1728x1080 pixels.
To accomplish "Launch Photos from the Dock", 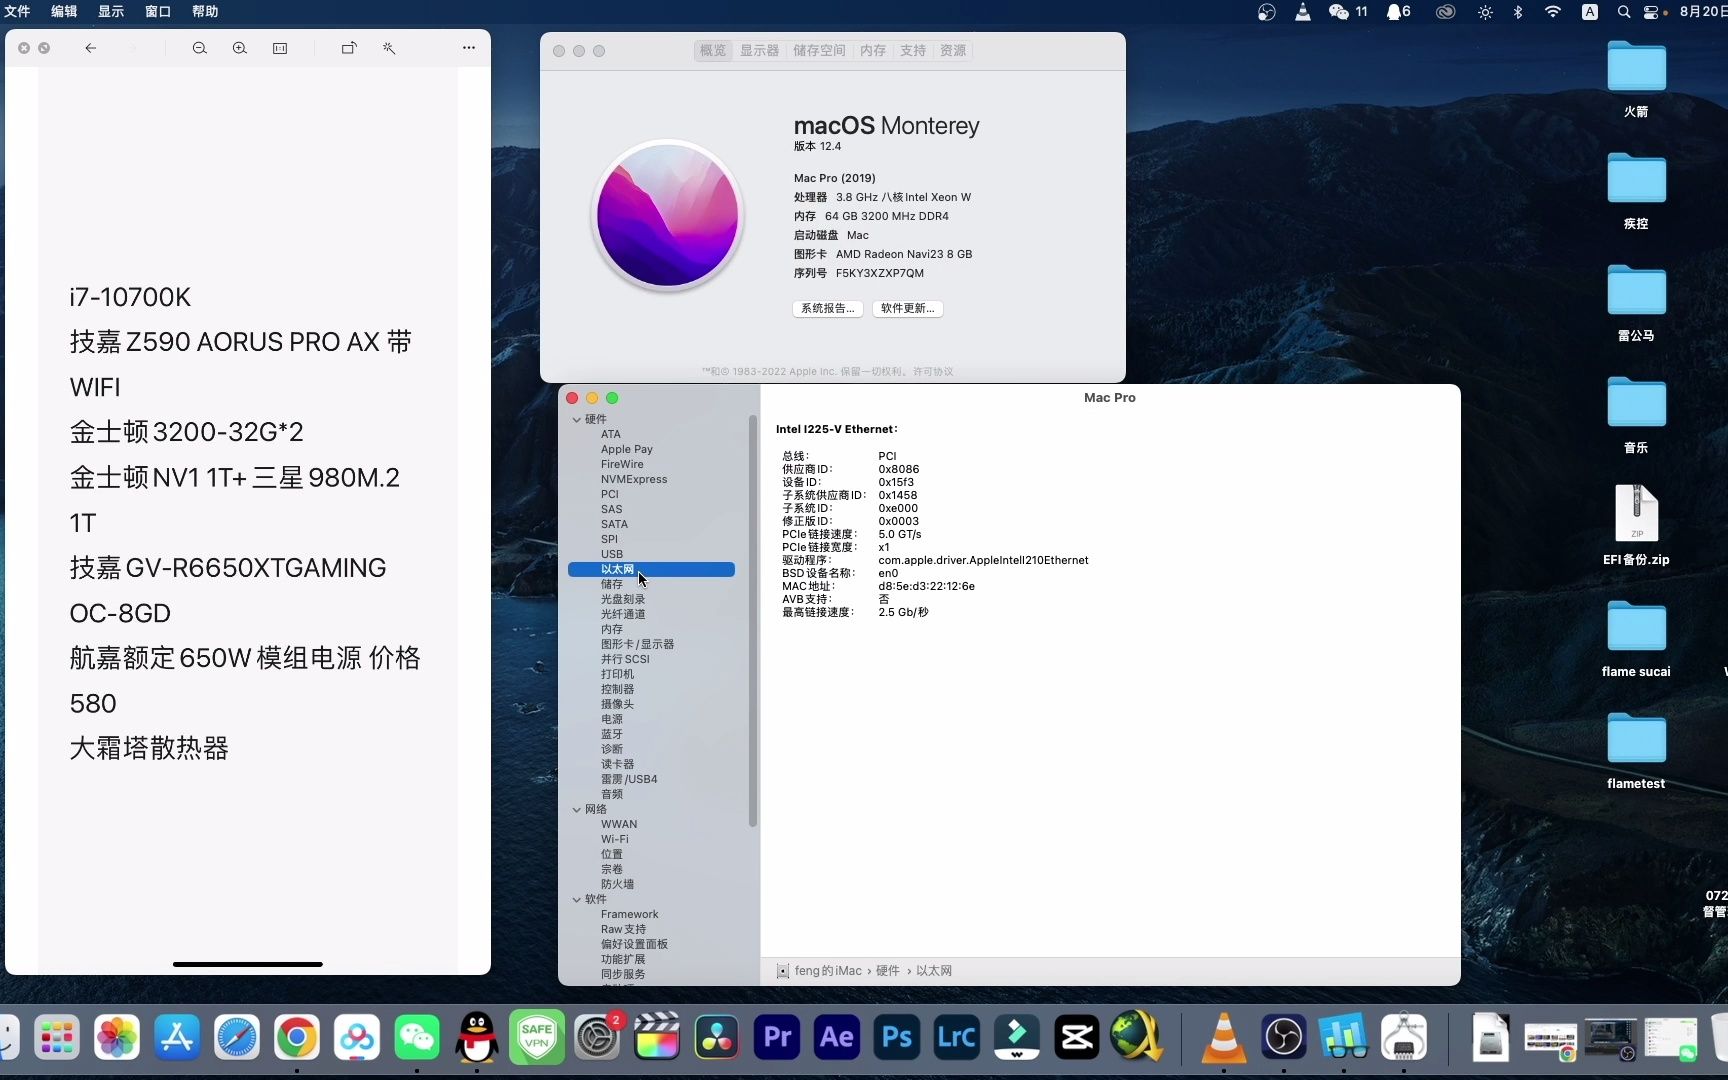I will click(x=117, y=1038).
